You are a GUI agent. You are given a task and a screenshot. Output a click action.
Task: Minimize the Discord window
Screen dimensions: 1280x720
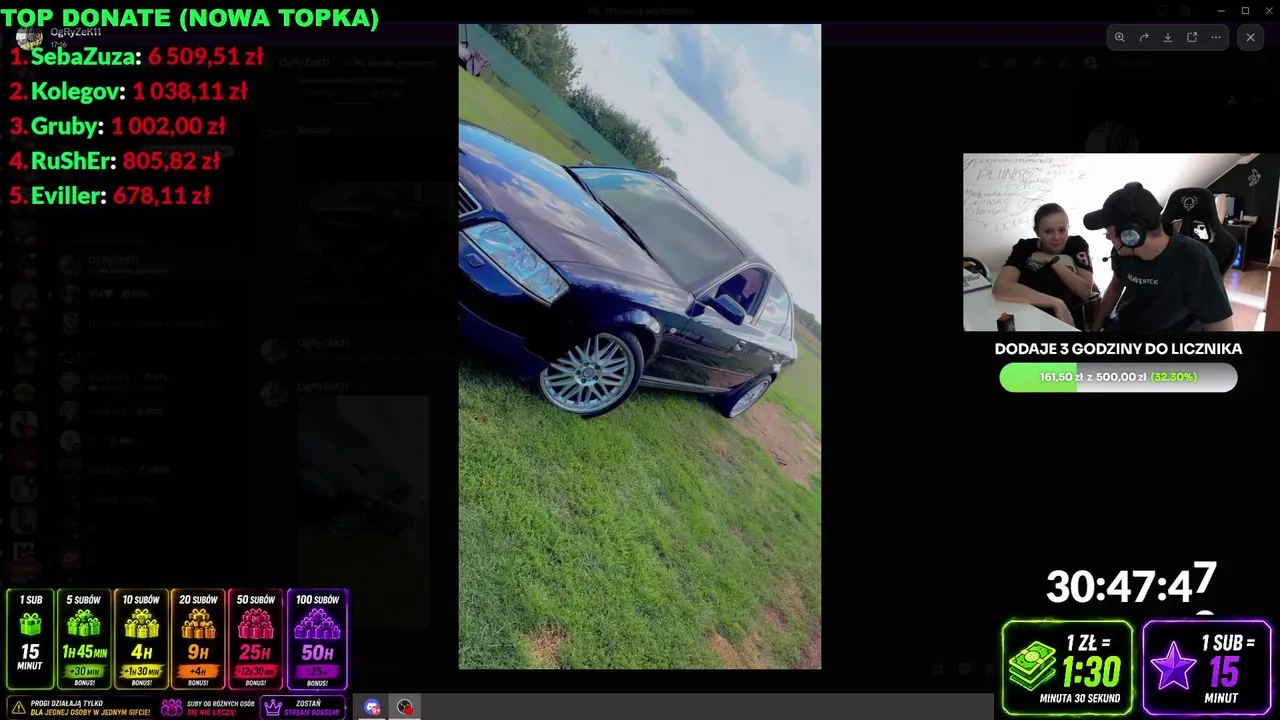pos(1221,10)
